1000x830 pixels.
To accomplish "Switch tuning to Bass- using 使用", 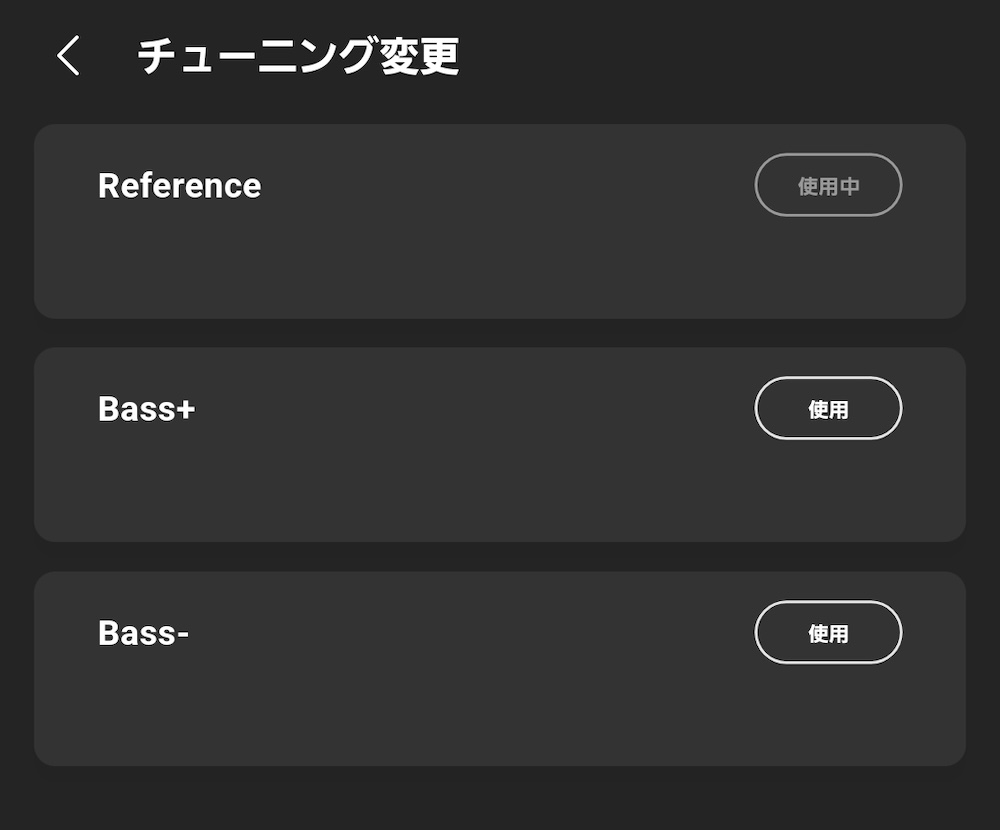I will click(x=828, y=632).
